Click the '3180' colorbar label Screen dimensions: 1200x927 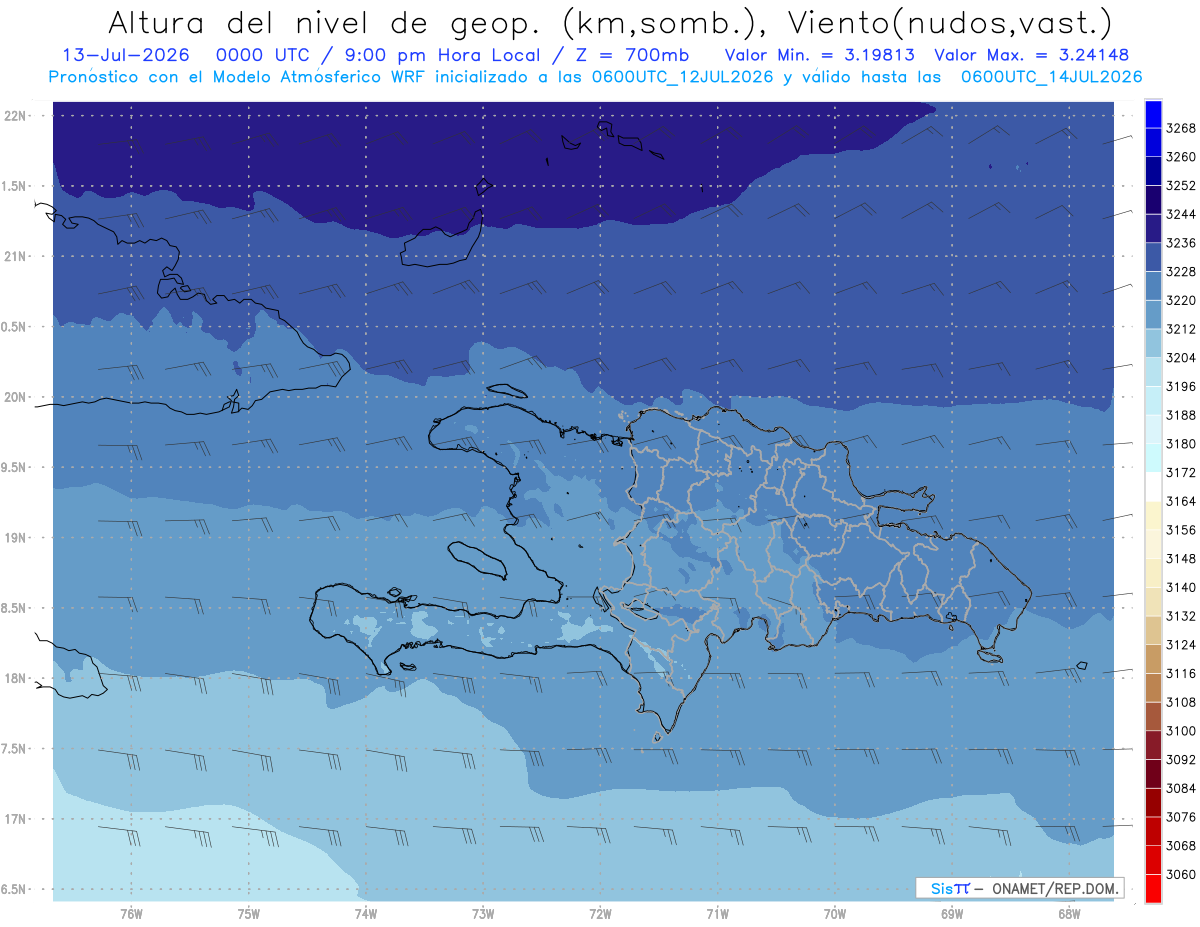click(x=1181, y=444)
